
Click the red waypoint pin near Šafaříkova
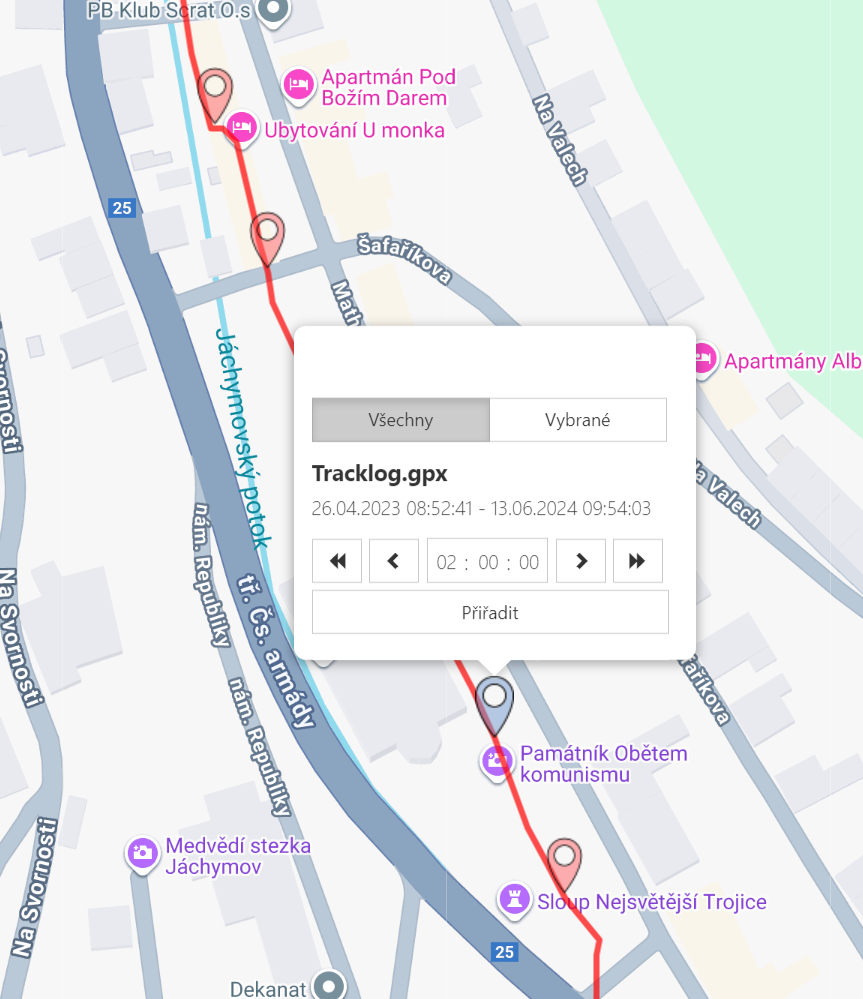pyautogui.click(x=267, y=237)
